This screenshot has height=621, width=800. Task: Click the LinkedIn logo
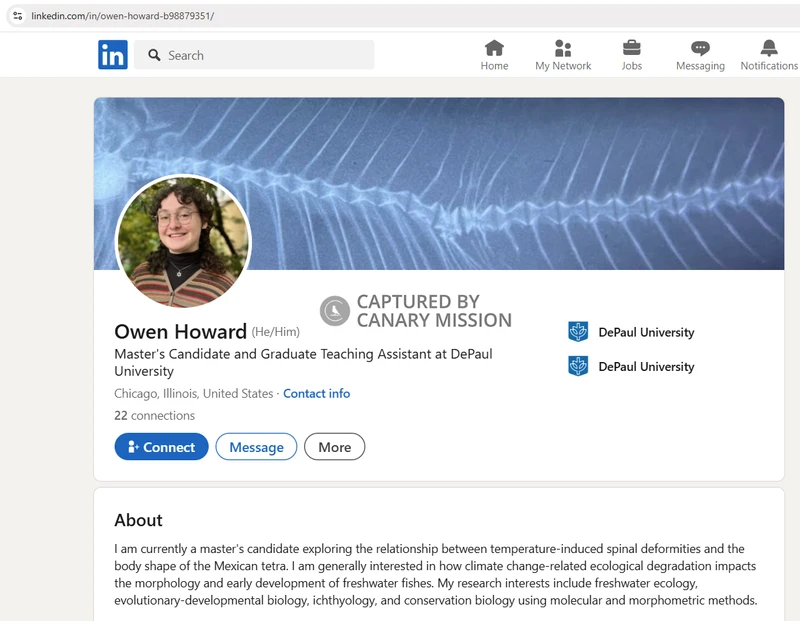(113, 55)
